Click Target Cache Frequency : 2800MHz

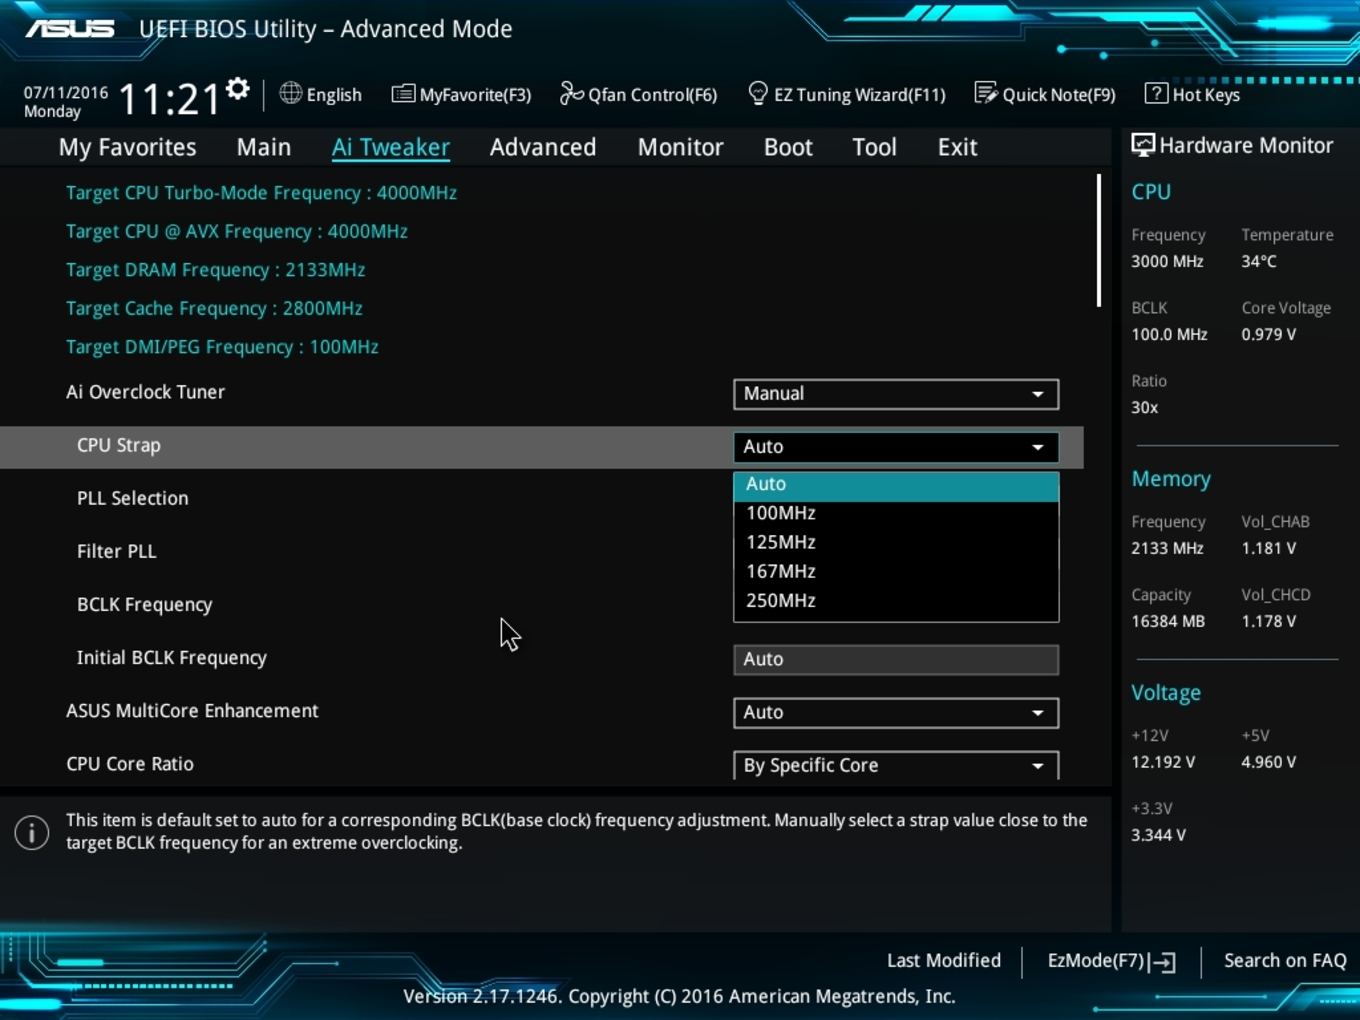click(x=214, y=309)
